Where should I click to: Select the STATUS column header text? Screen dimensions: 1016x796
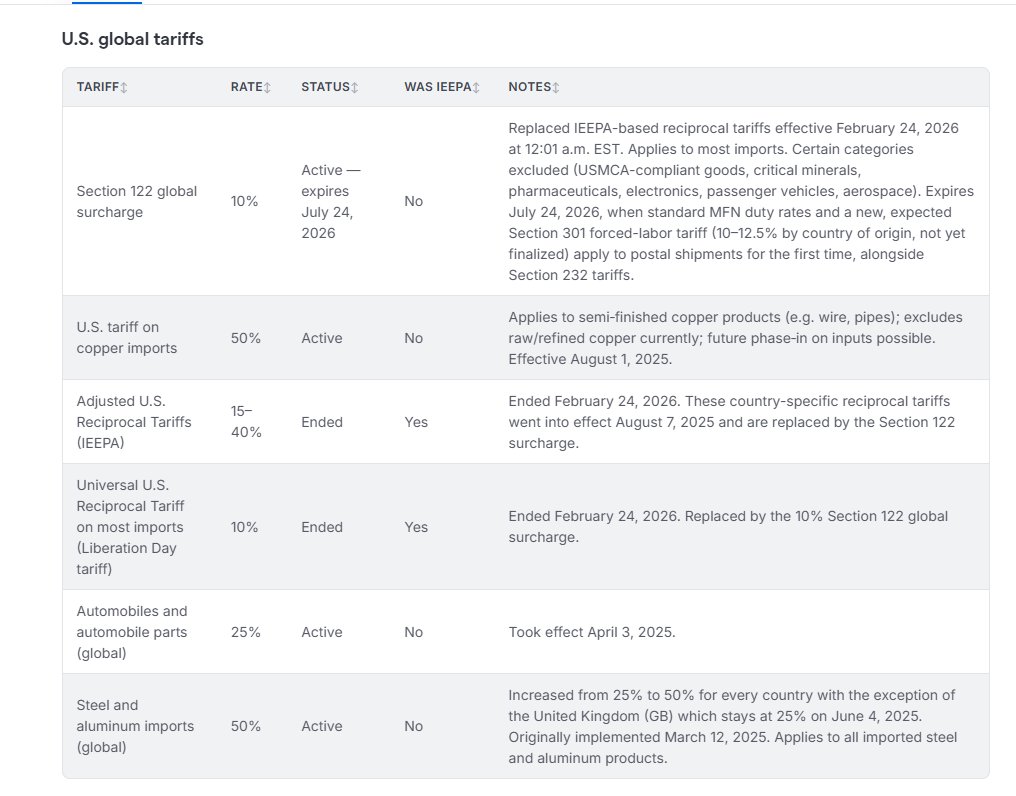[x=325, y=87]
